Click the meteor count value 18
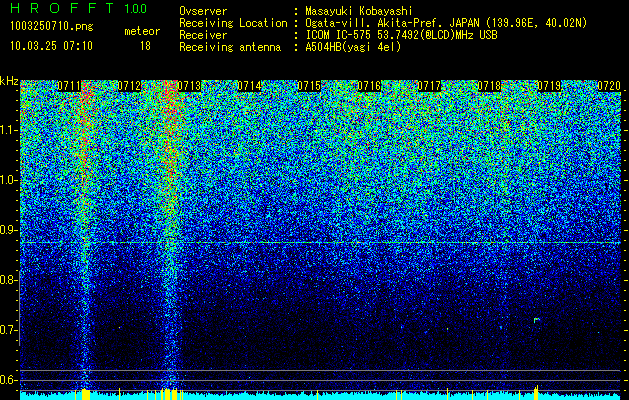This screenshot has height=400, width=629. tap(145, 46)
